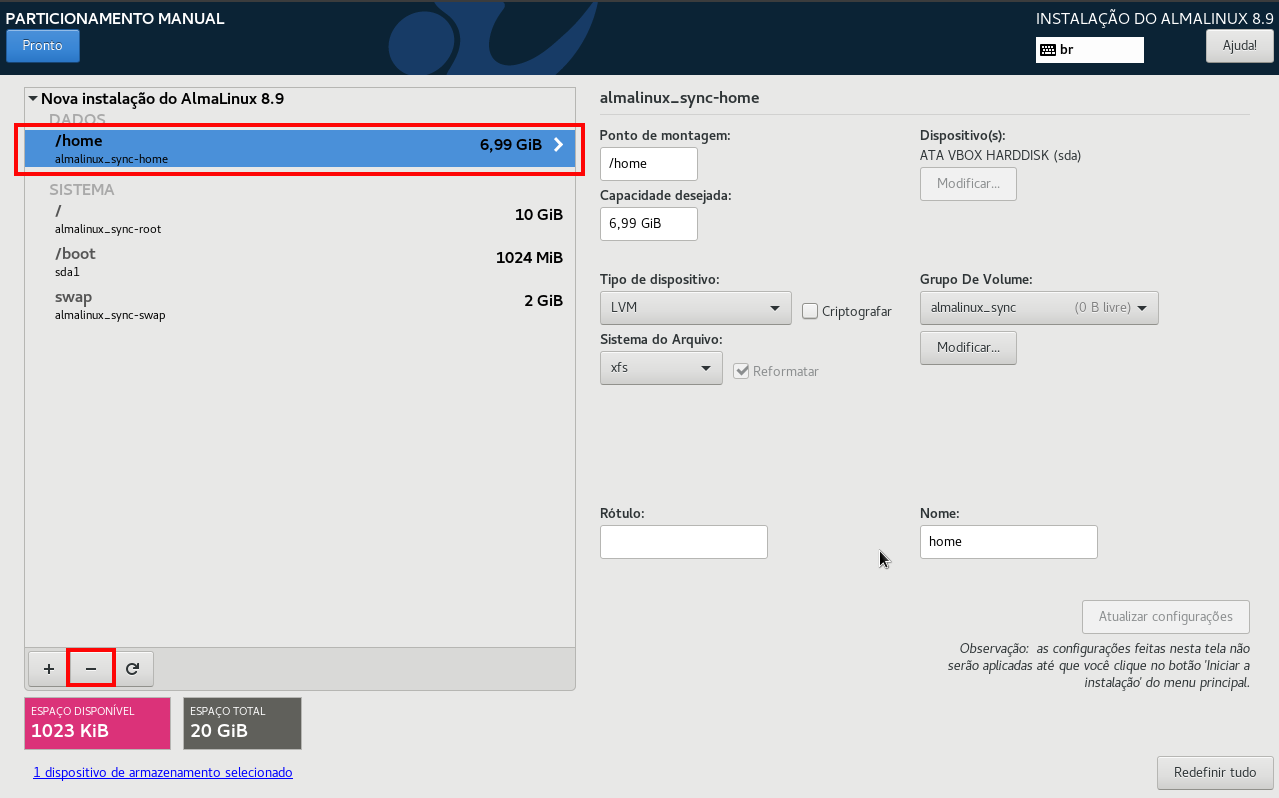Click Modificar under Grupo De Volume
The width and height of the screenshot is (1279, 798).
[x=968, y=348]
